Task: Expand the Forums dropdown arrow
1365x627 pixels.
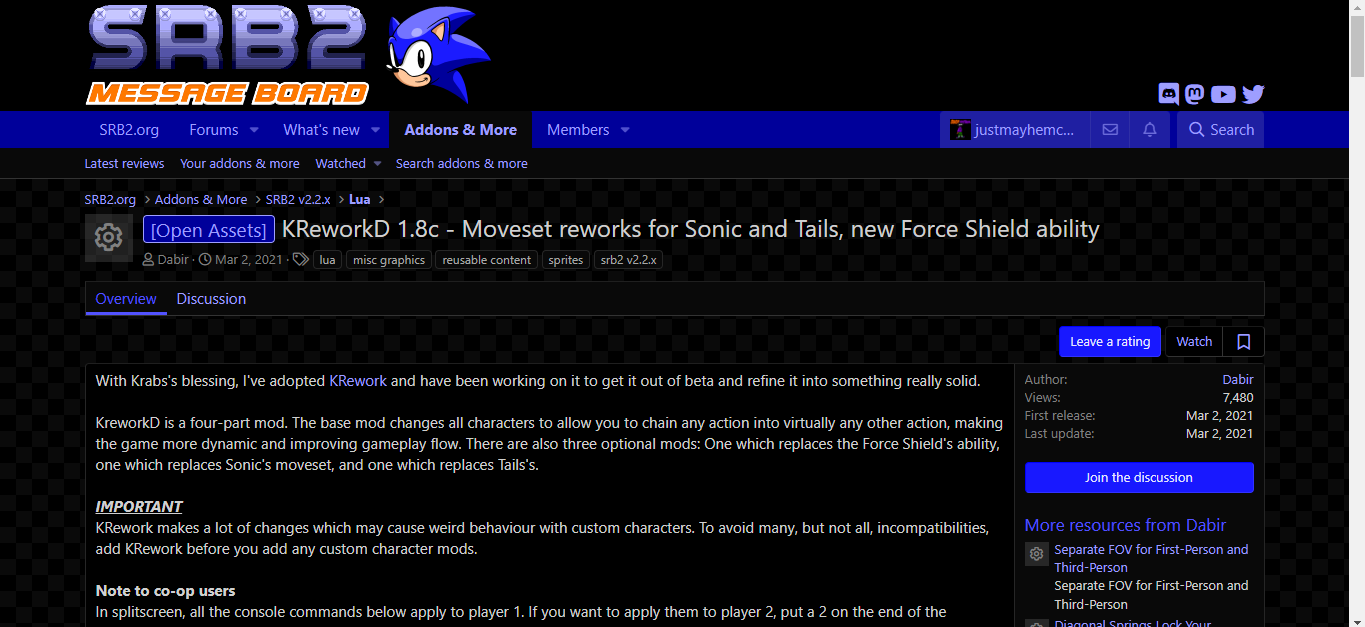Action: point(254,130)
